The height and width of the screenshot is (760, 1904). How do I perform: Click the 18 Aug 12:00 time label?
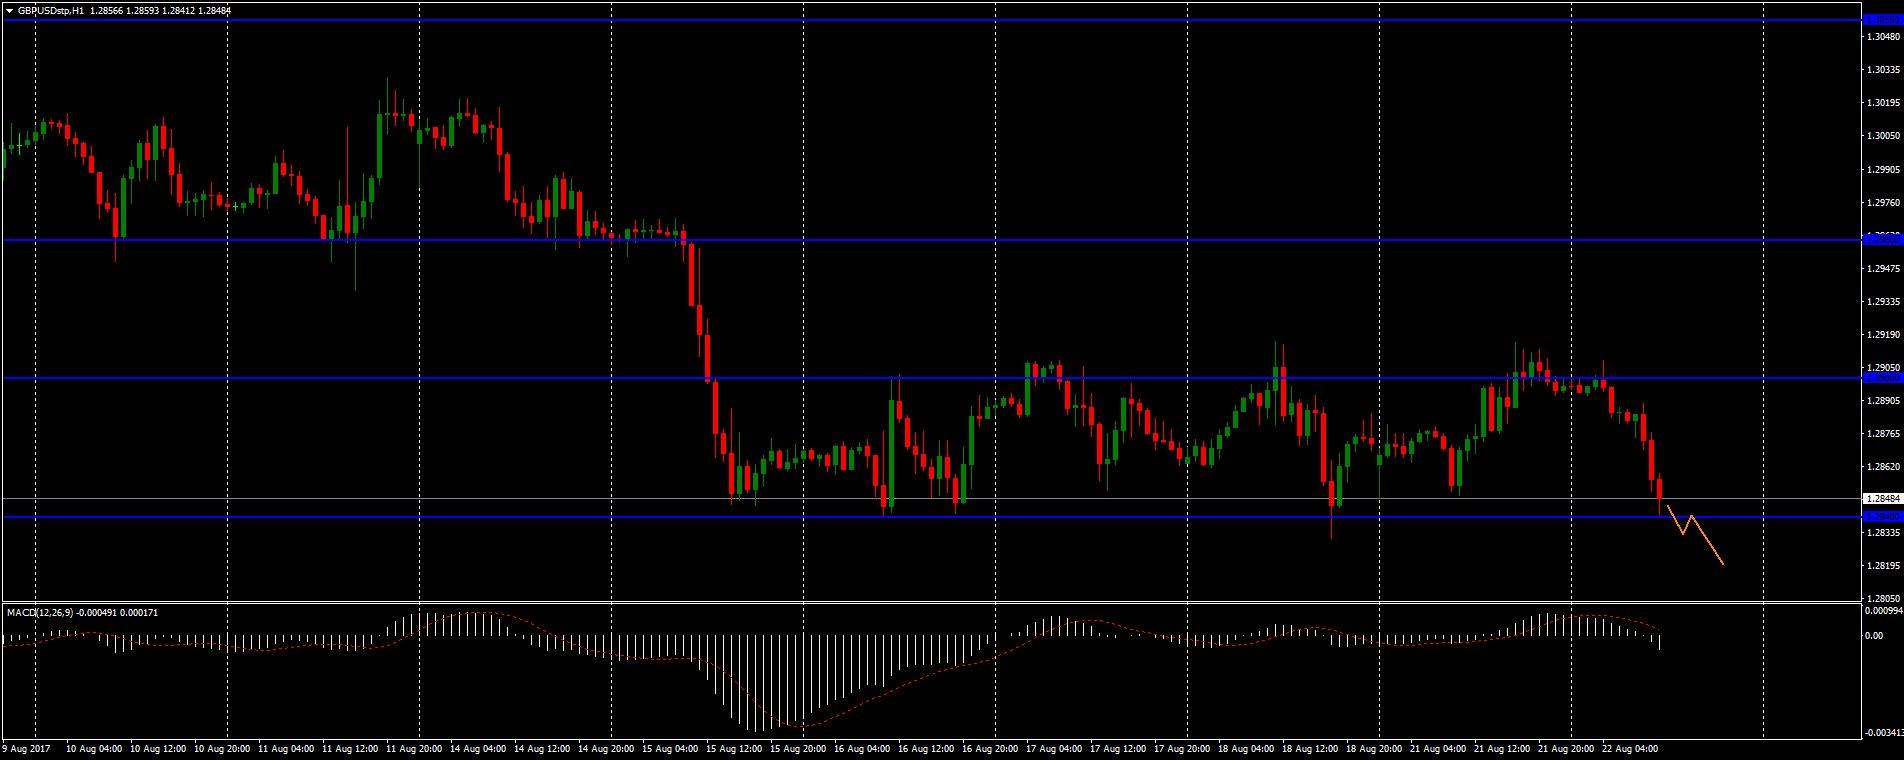click(1310, 748)
